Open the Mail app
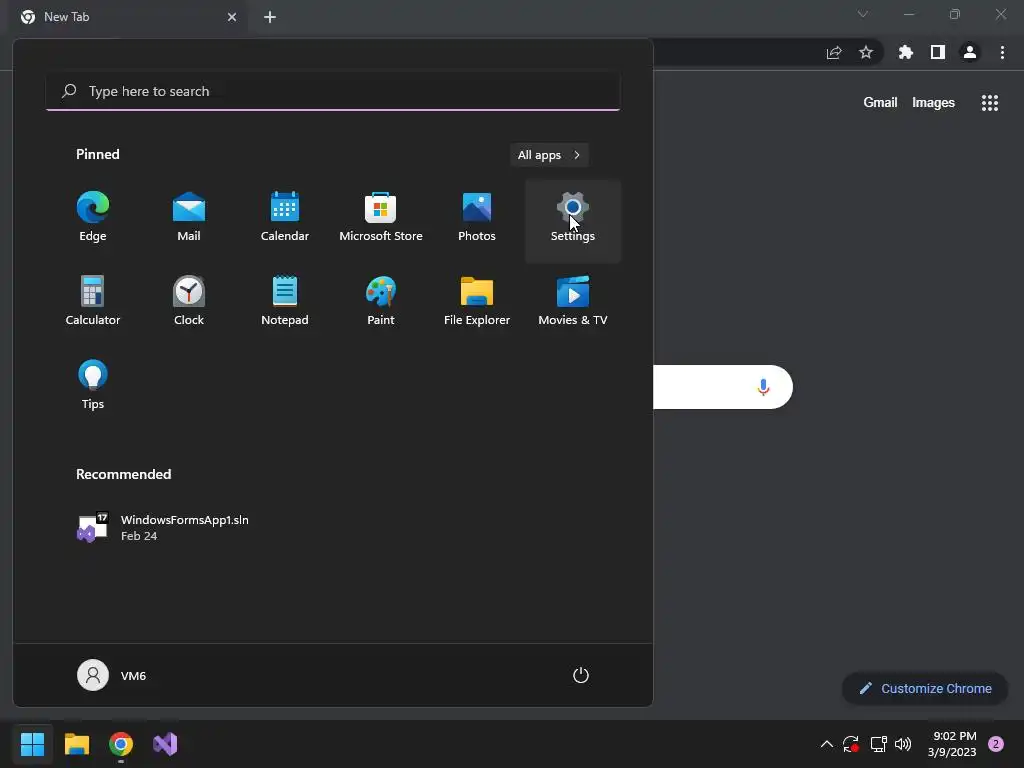 click(x=189, y=217)
